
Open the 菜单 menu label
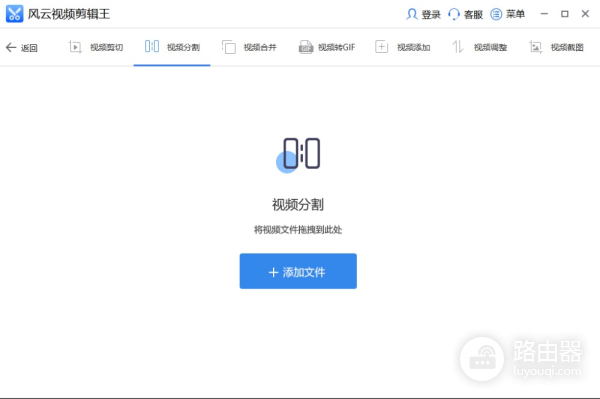coord(515,15)
